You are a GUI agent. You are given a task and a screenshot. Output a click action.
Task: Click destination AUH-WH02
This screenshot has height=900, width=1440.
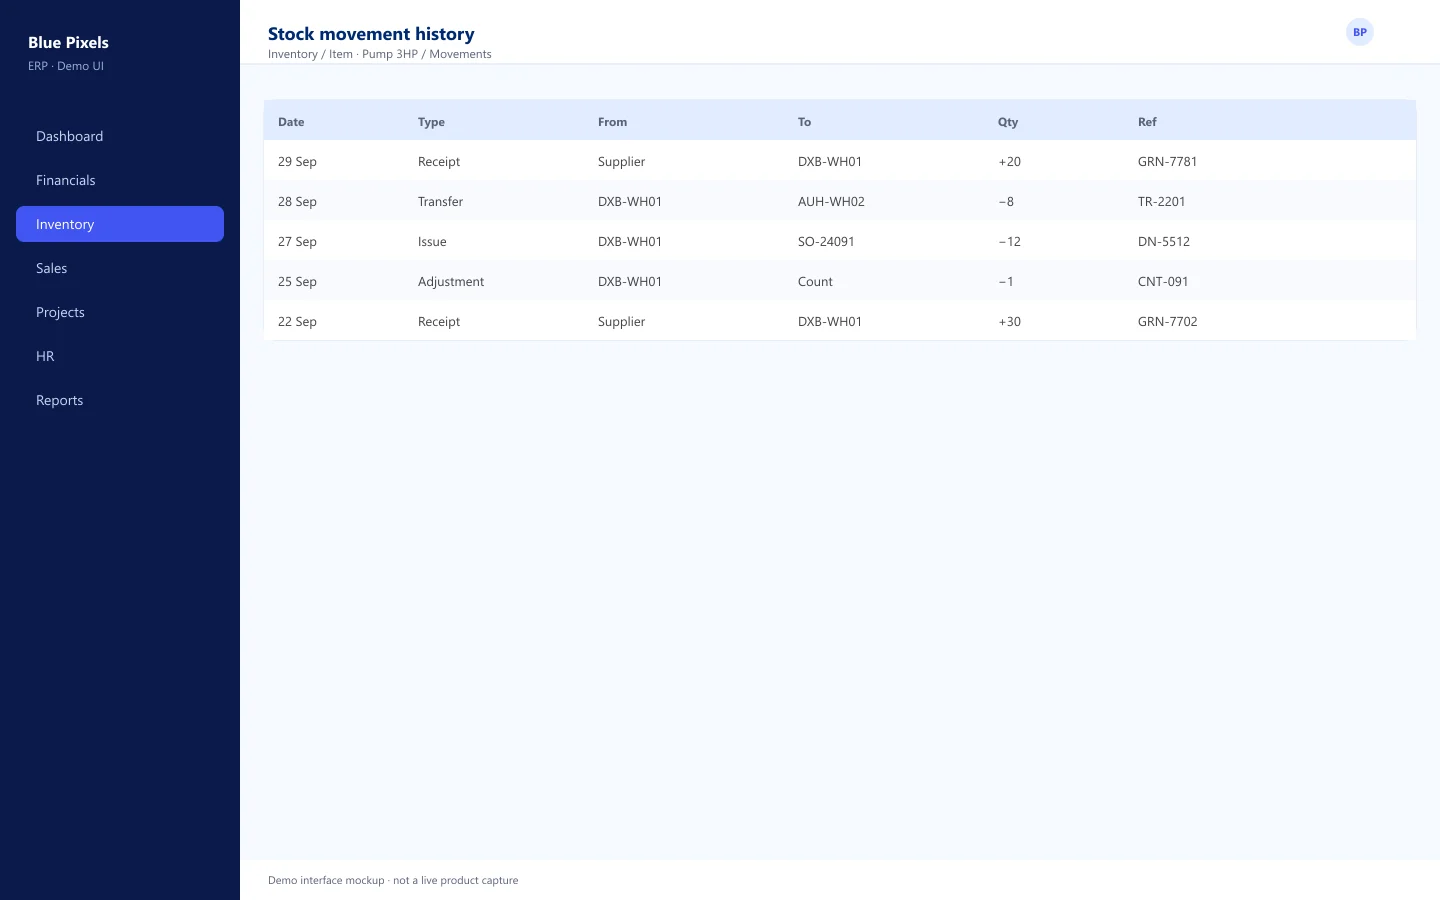tap(831, 201)
